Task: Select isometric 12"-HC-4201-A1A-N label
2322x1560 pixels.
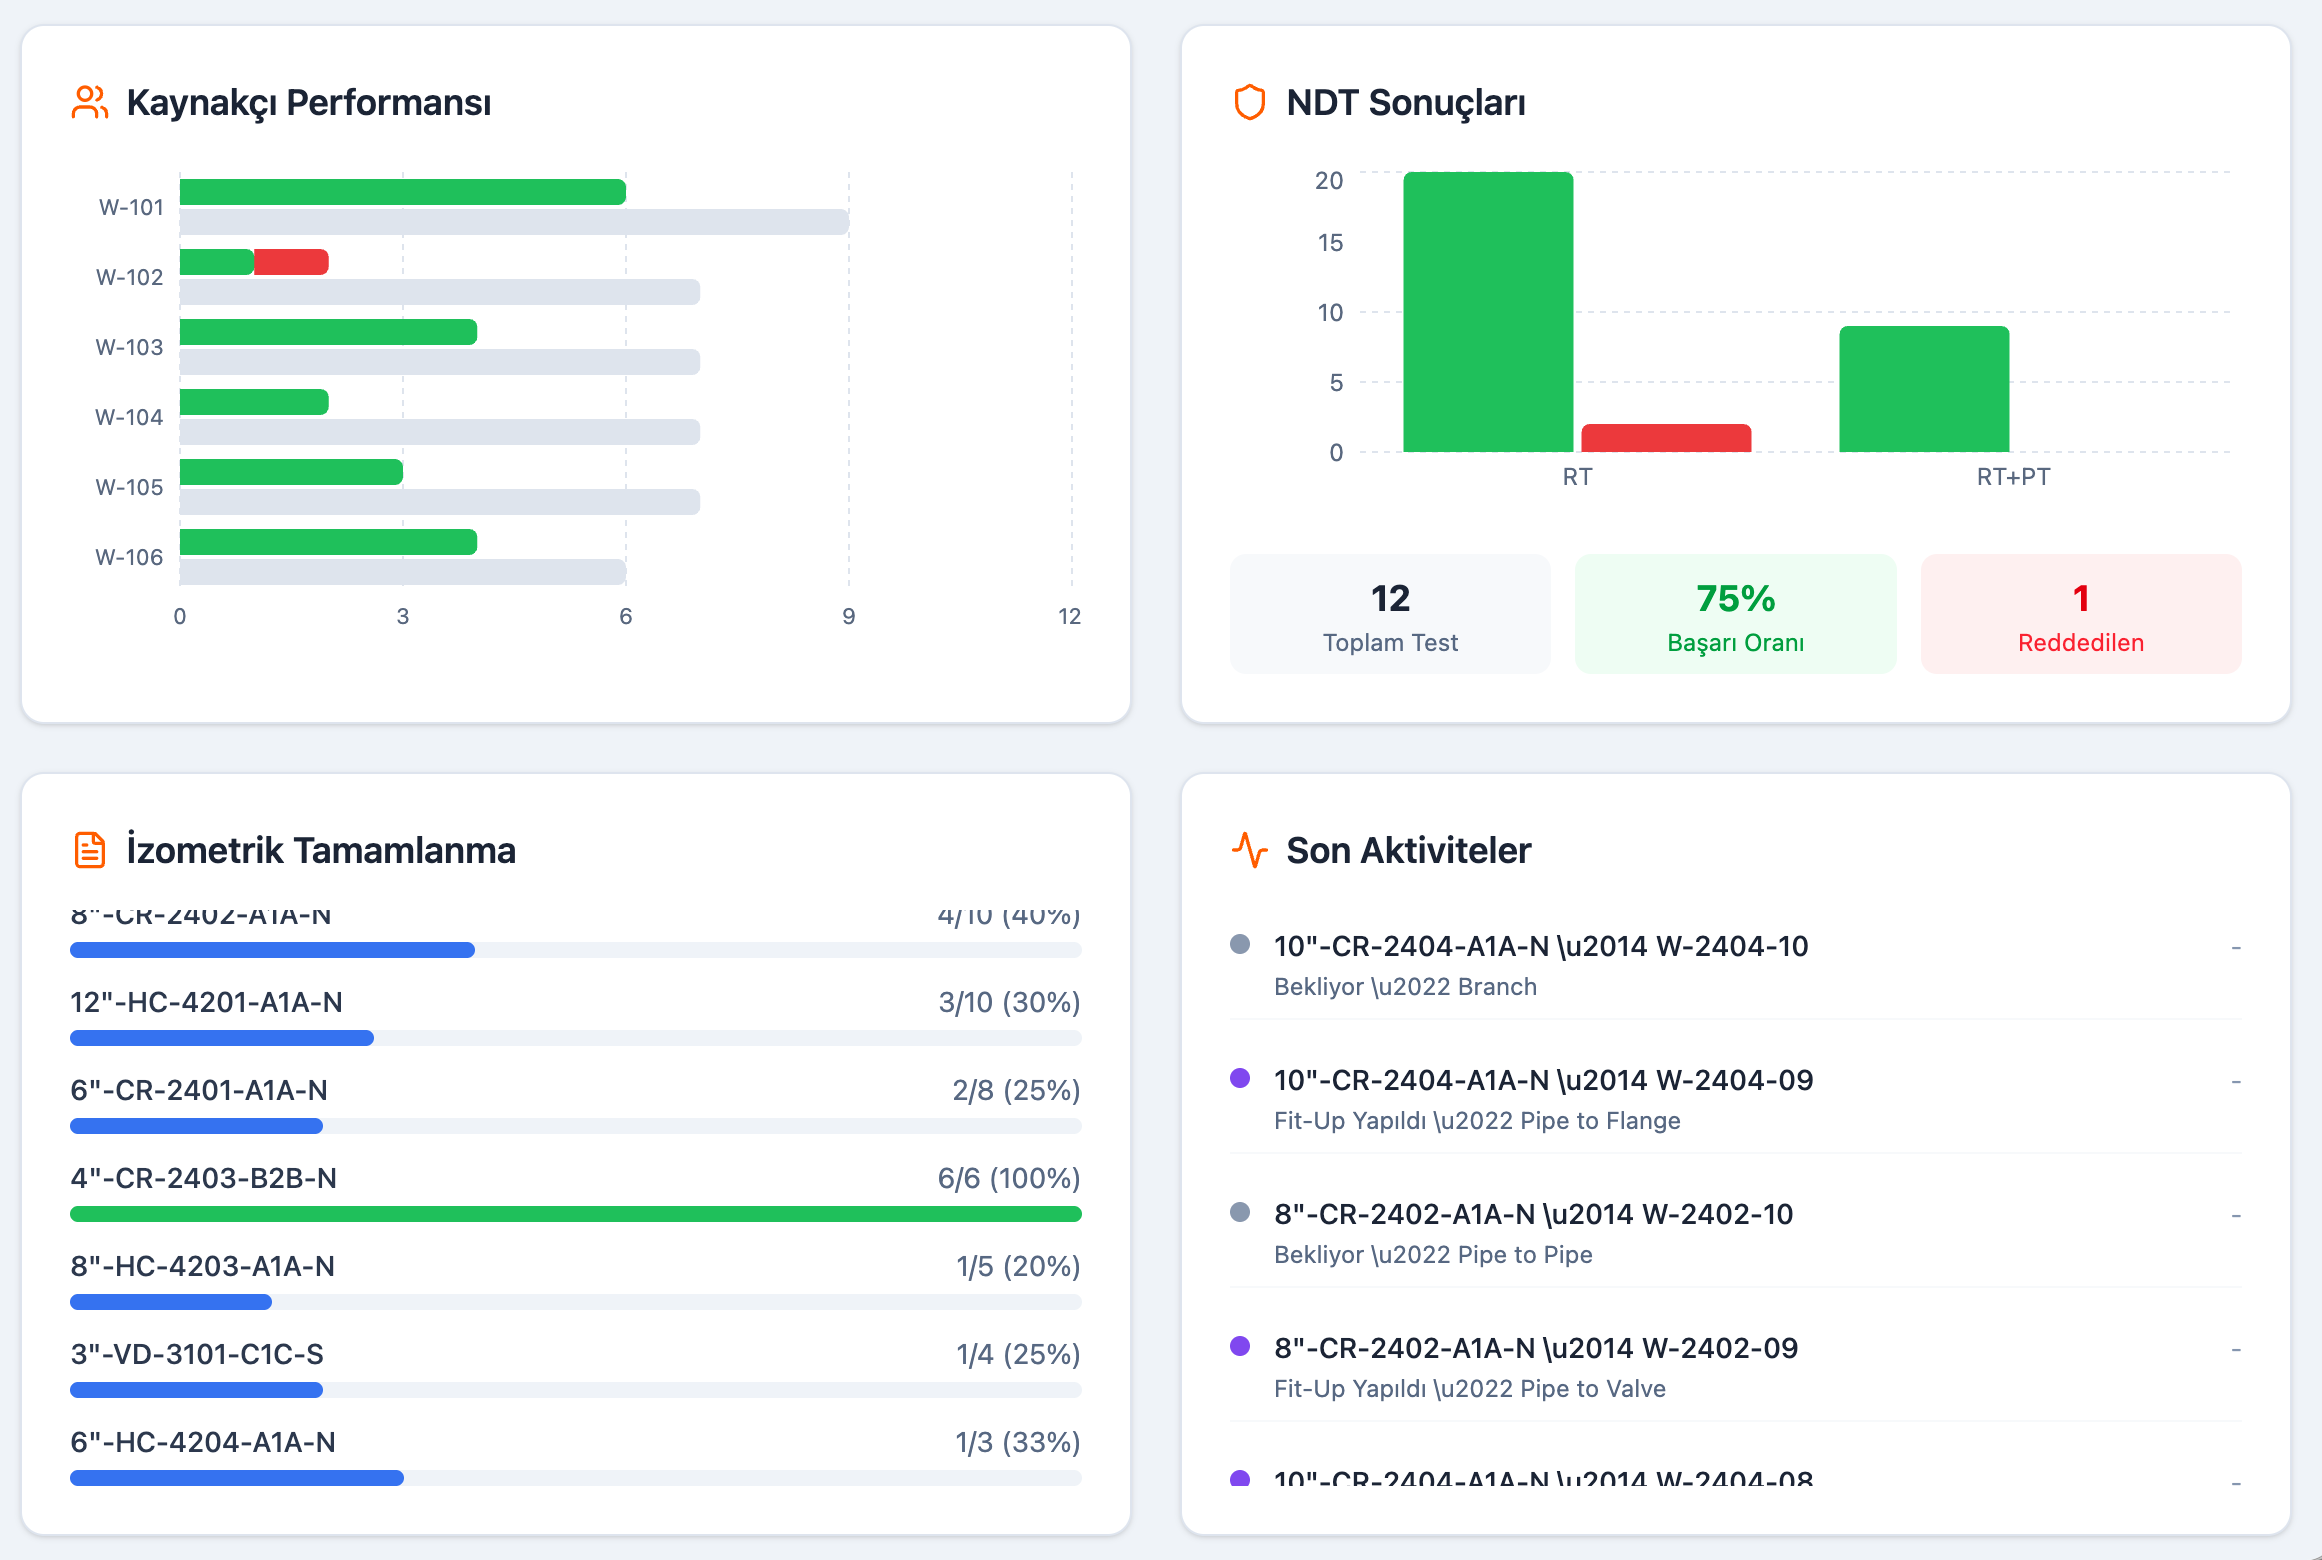Action: tap(206, 1002)
